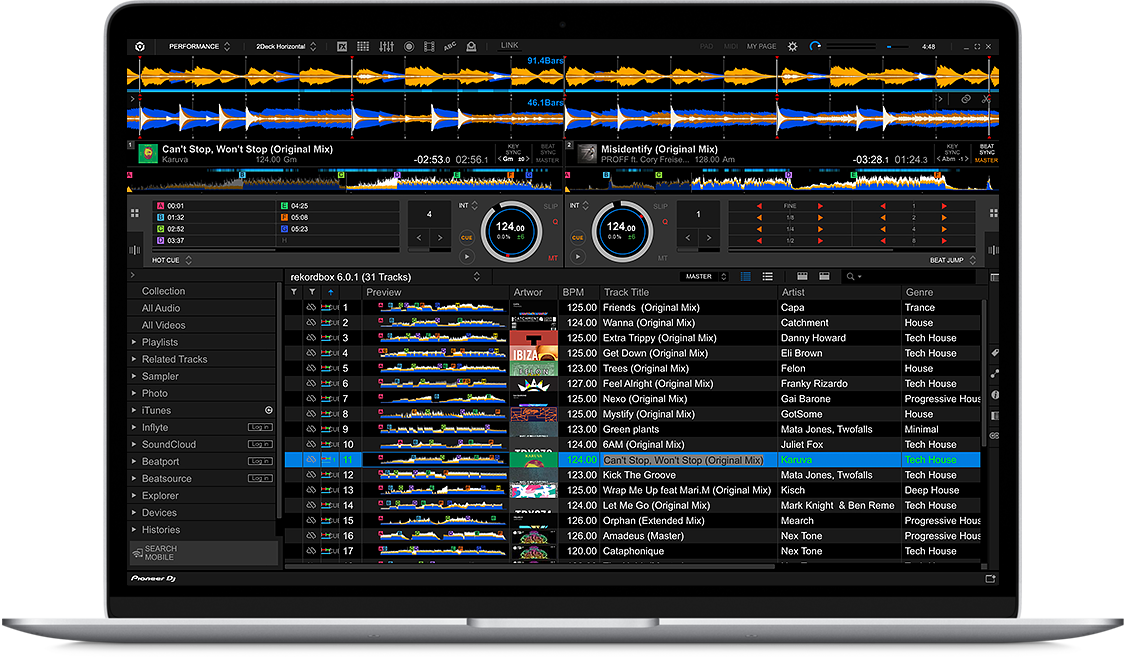The image size is (1126, 671).
Task: Start playback on deck 2
Action: (x=577, y=256)
